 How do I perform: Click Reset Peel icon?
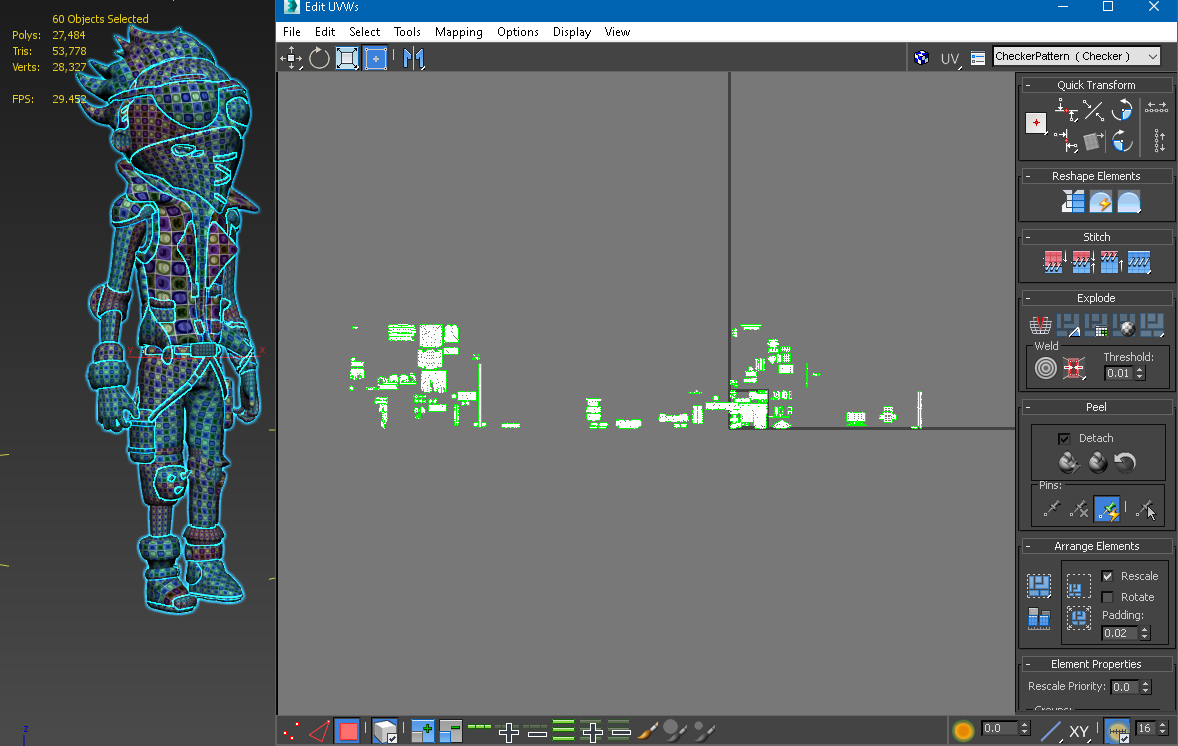(1125, 462)
